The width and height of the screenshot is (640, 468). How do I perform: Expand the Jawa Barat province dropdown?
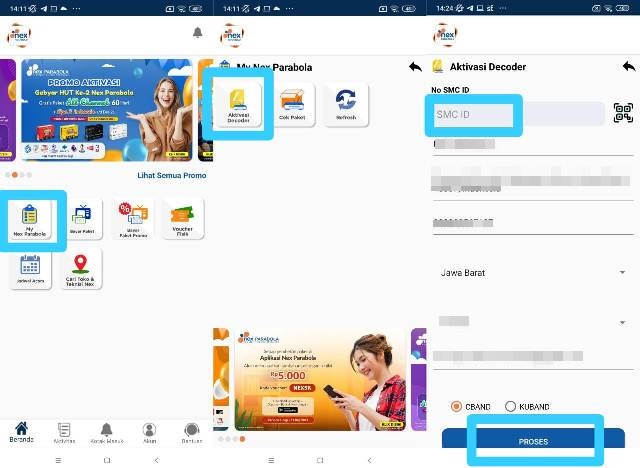click(x=533, y=273)
